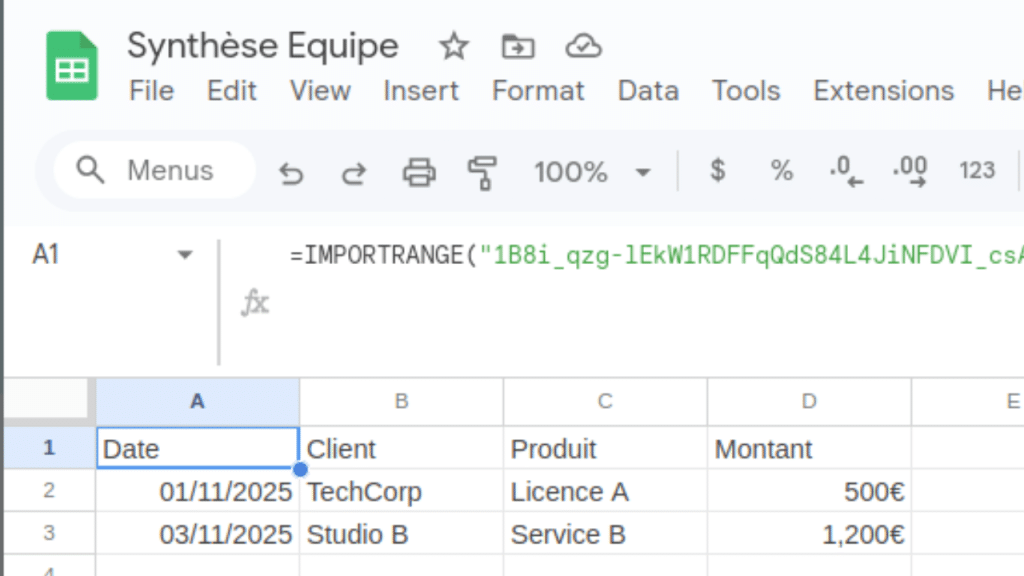Open the Google Sheets home icon

72,65
